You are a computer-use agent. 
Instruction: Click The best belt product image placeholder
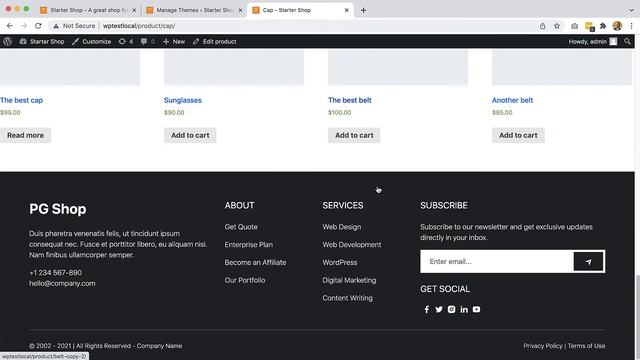398,67
